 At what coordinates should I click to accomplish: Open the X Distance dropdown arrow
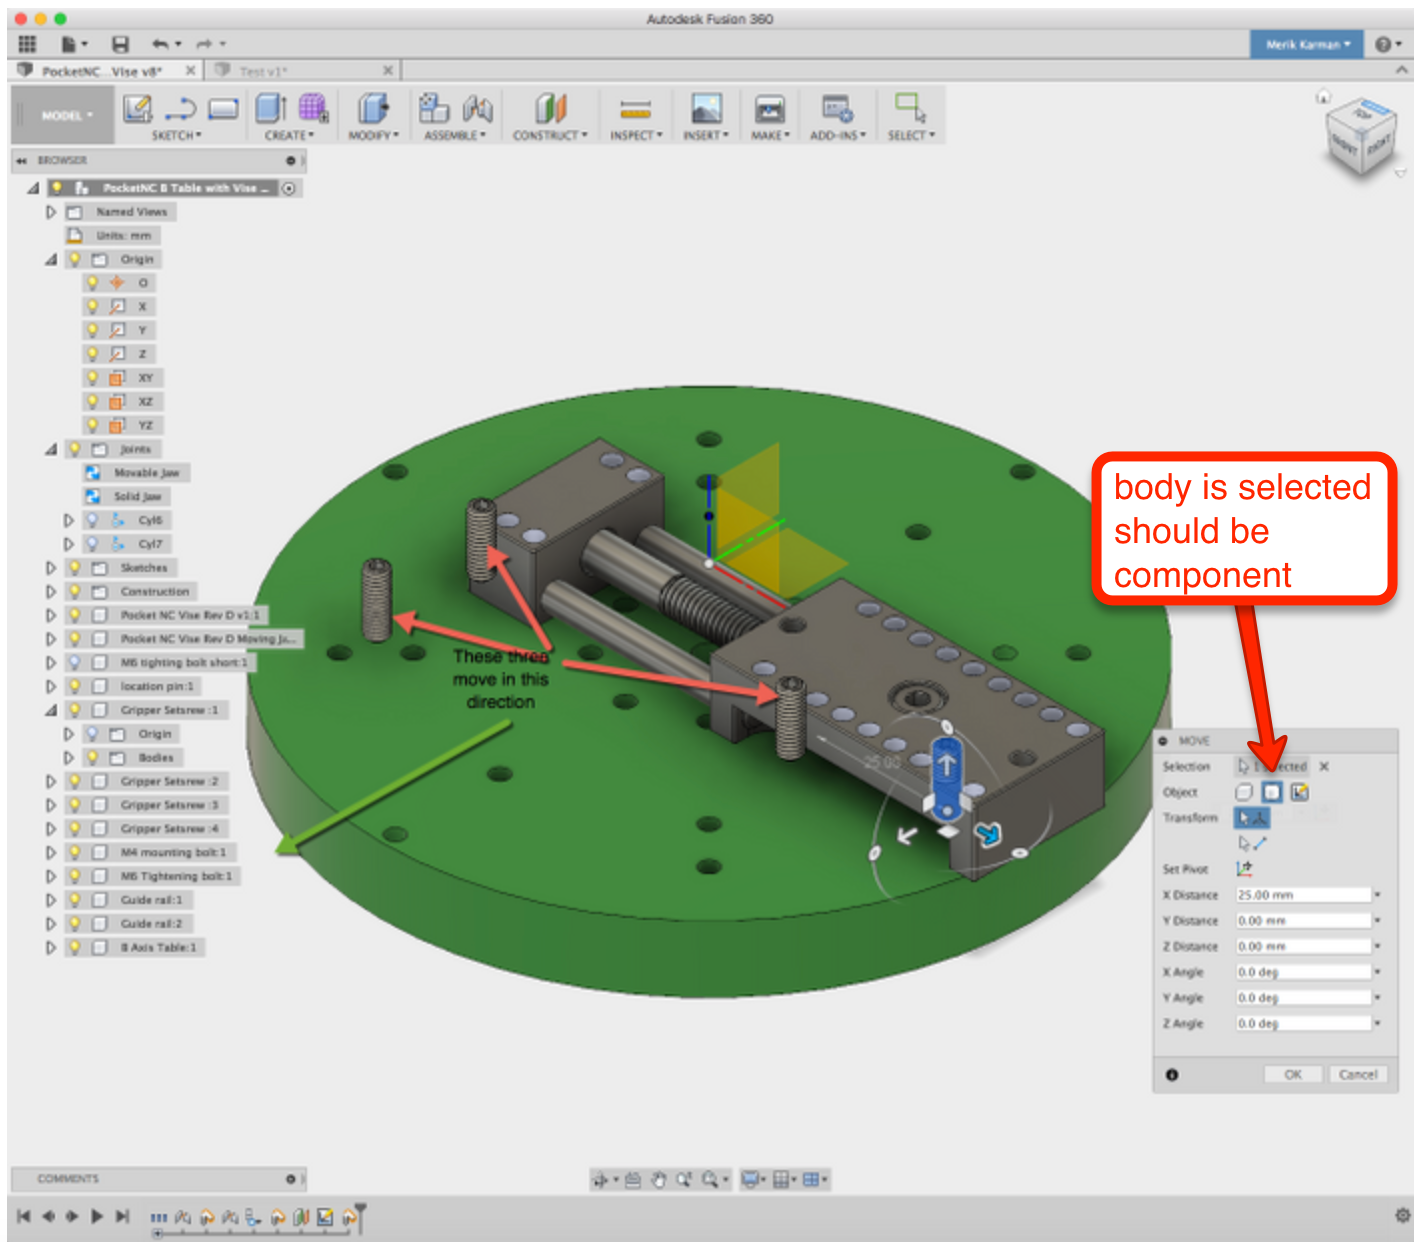[1378, 895]
